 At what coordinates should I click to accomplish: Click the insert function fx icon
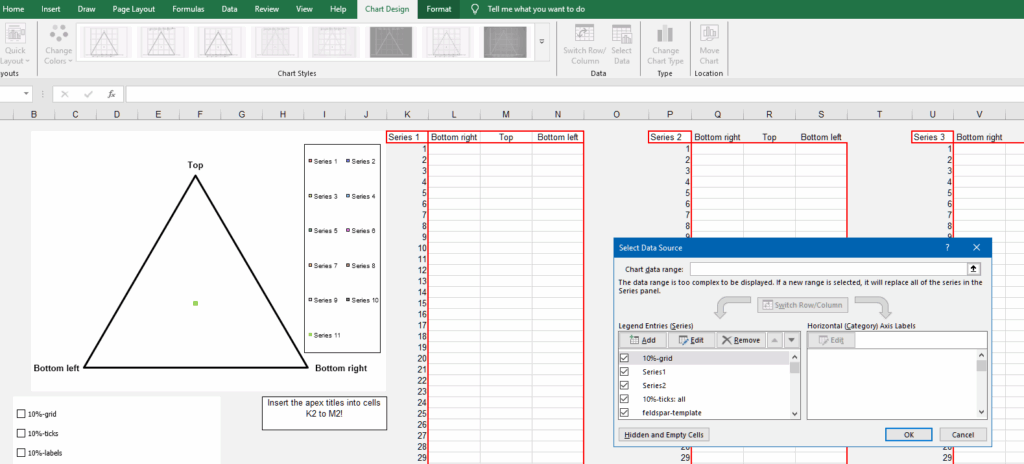(112, 94)
